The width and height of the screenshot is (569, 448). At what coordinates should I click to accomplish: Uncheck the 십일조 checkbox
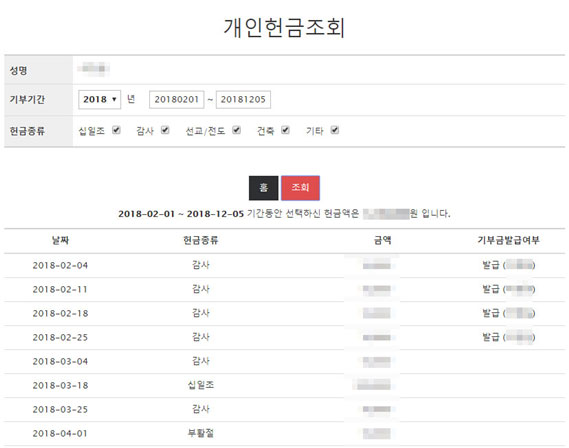[x=116, y=130]
